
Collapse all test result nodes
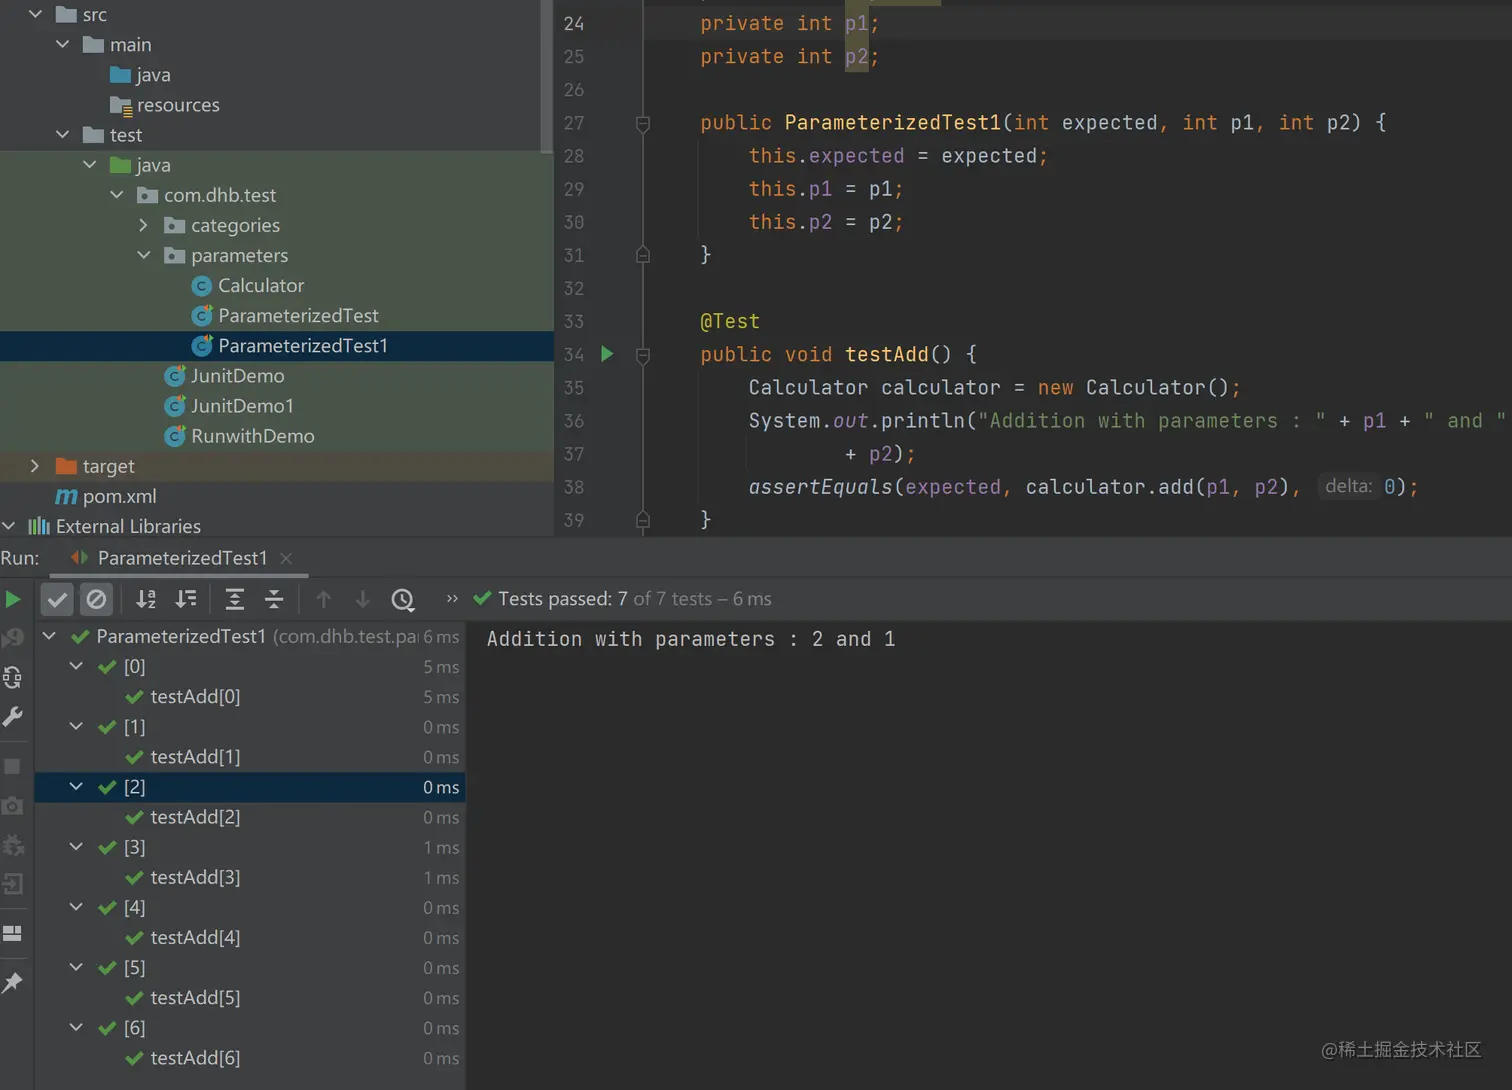tap(274, 599)
